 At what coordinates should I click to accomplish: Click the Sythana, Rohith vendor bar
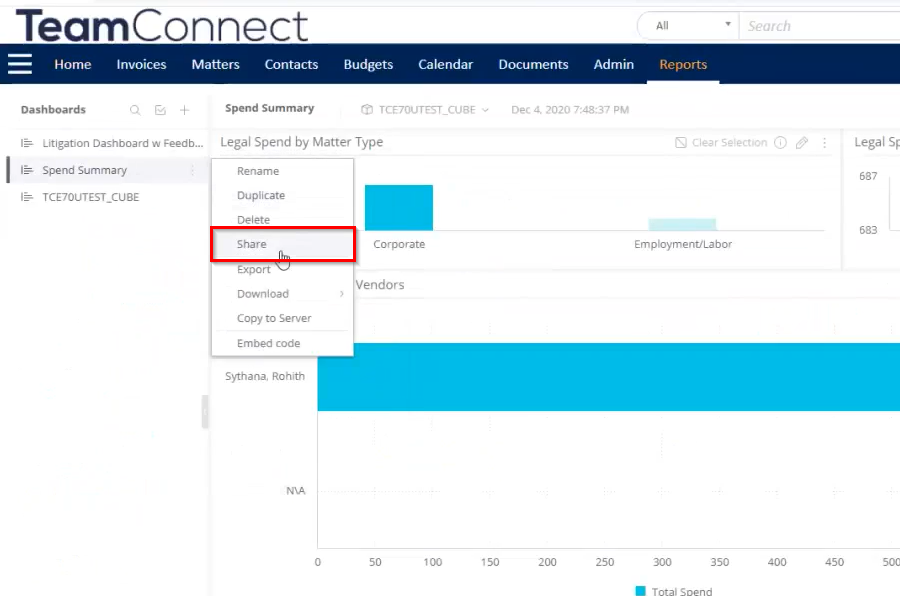(x=608, y=377)
